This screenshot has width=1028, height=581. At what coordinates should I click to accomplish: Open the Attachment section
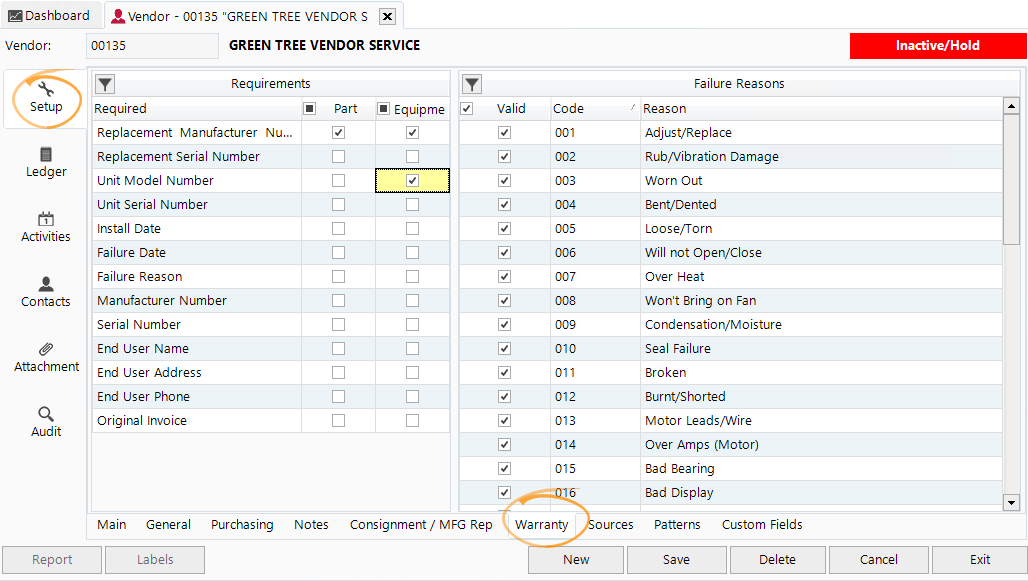point(45,357)
